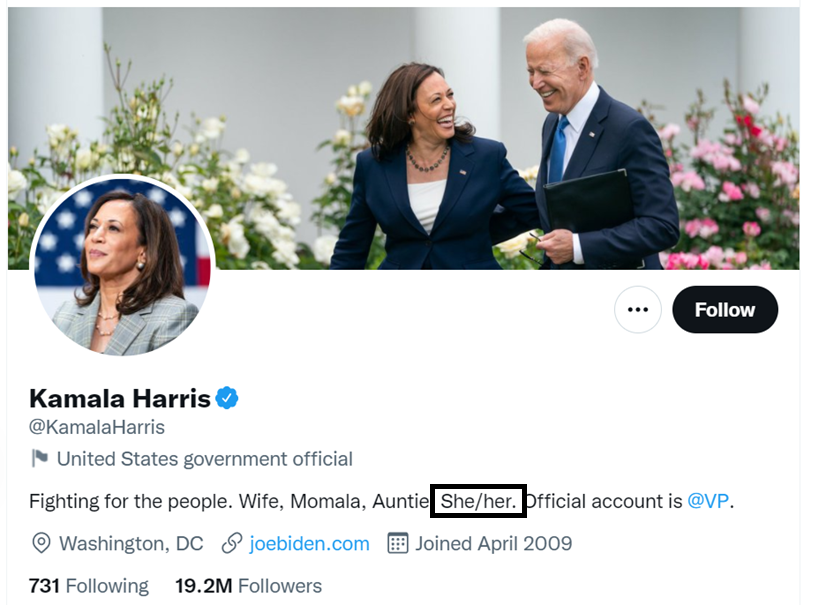Viewport: 826px width, 605px height.
Task: Click the chain link icon
Action: tap(232, 544)
